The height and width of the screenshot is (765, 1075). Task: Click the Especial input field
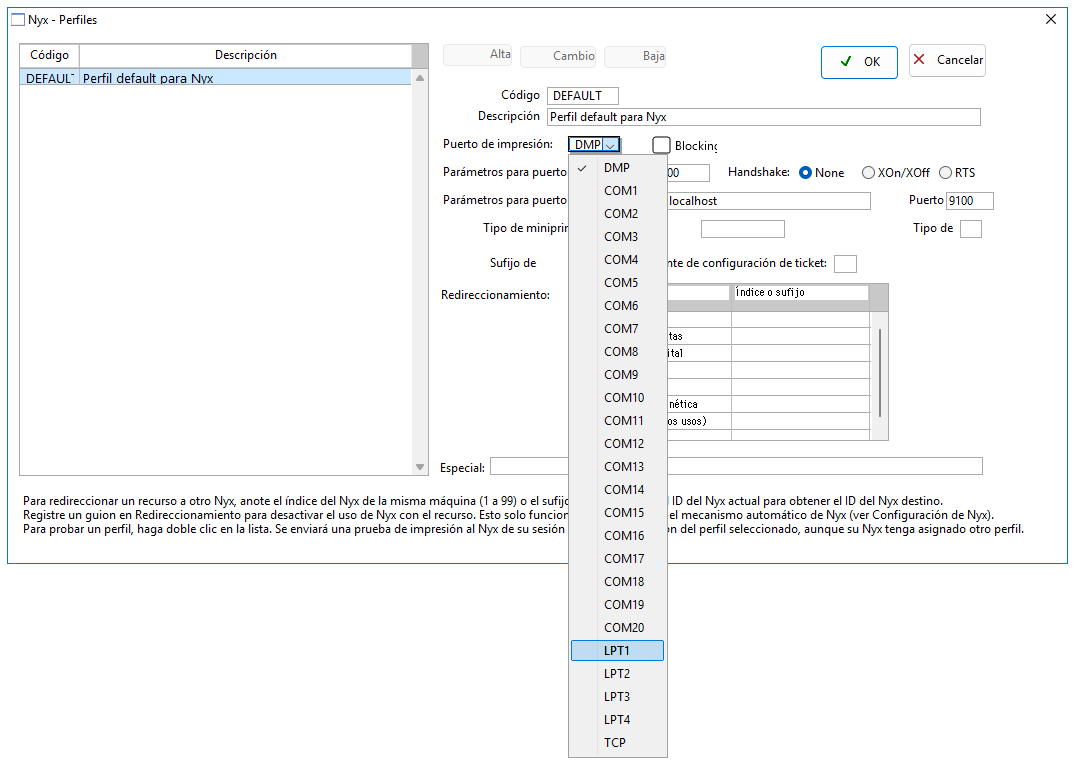[736, 467]
